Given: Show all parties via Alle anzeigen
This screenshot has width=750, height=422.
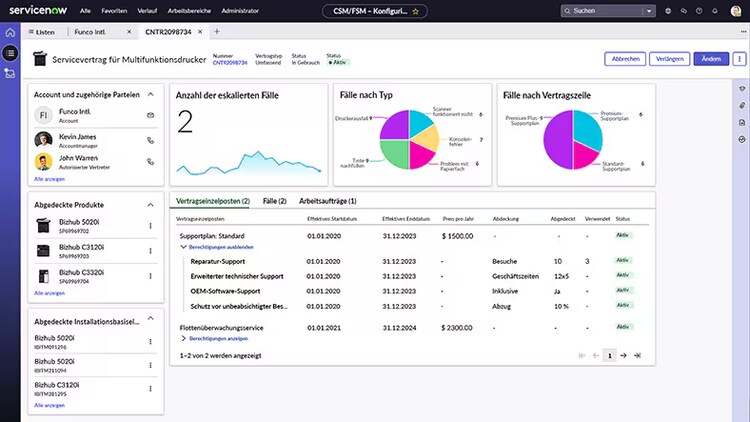Looking at the screenshot, I should 49,179.
